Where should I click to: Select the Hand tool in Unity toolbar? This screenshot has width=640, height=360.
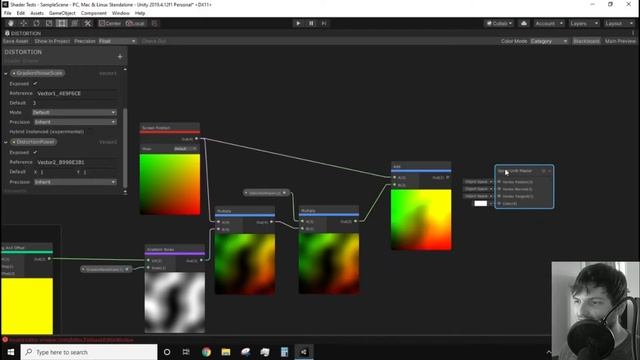coord(11,23)
